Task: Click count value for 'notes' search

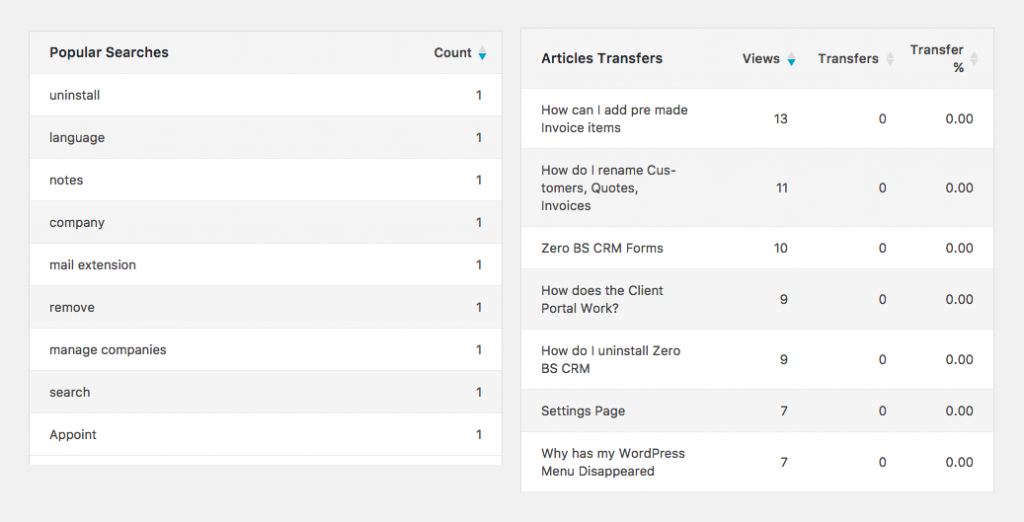Action: click(x=479, y=180)
